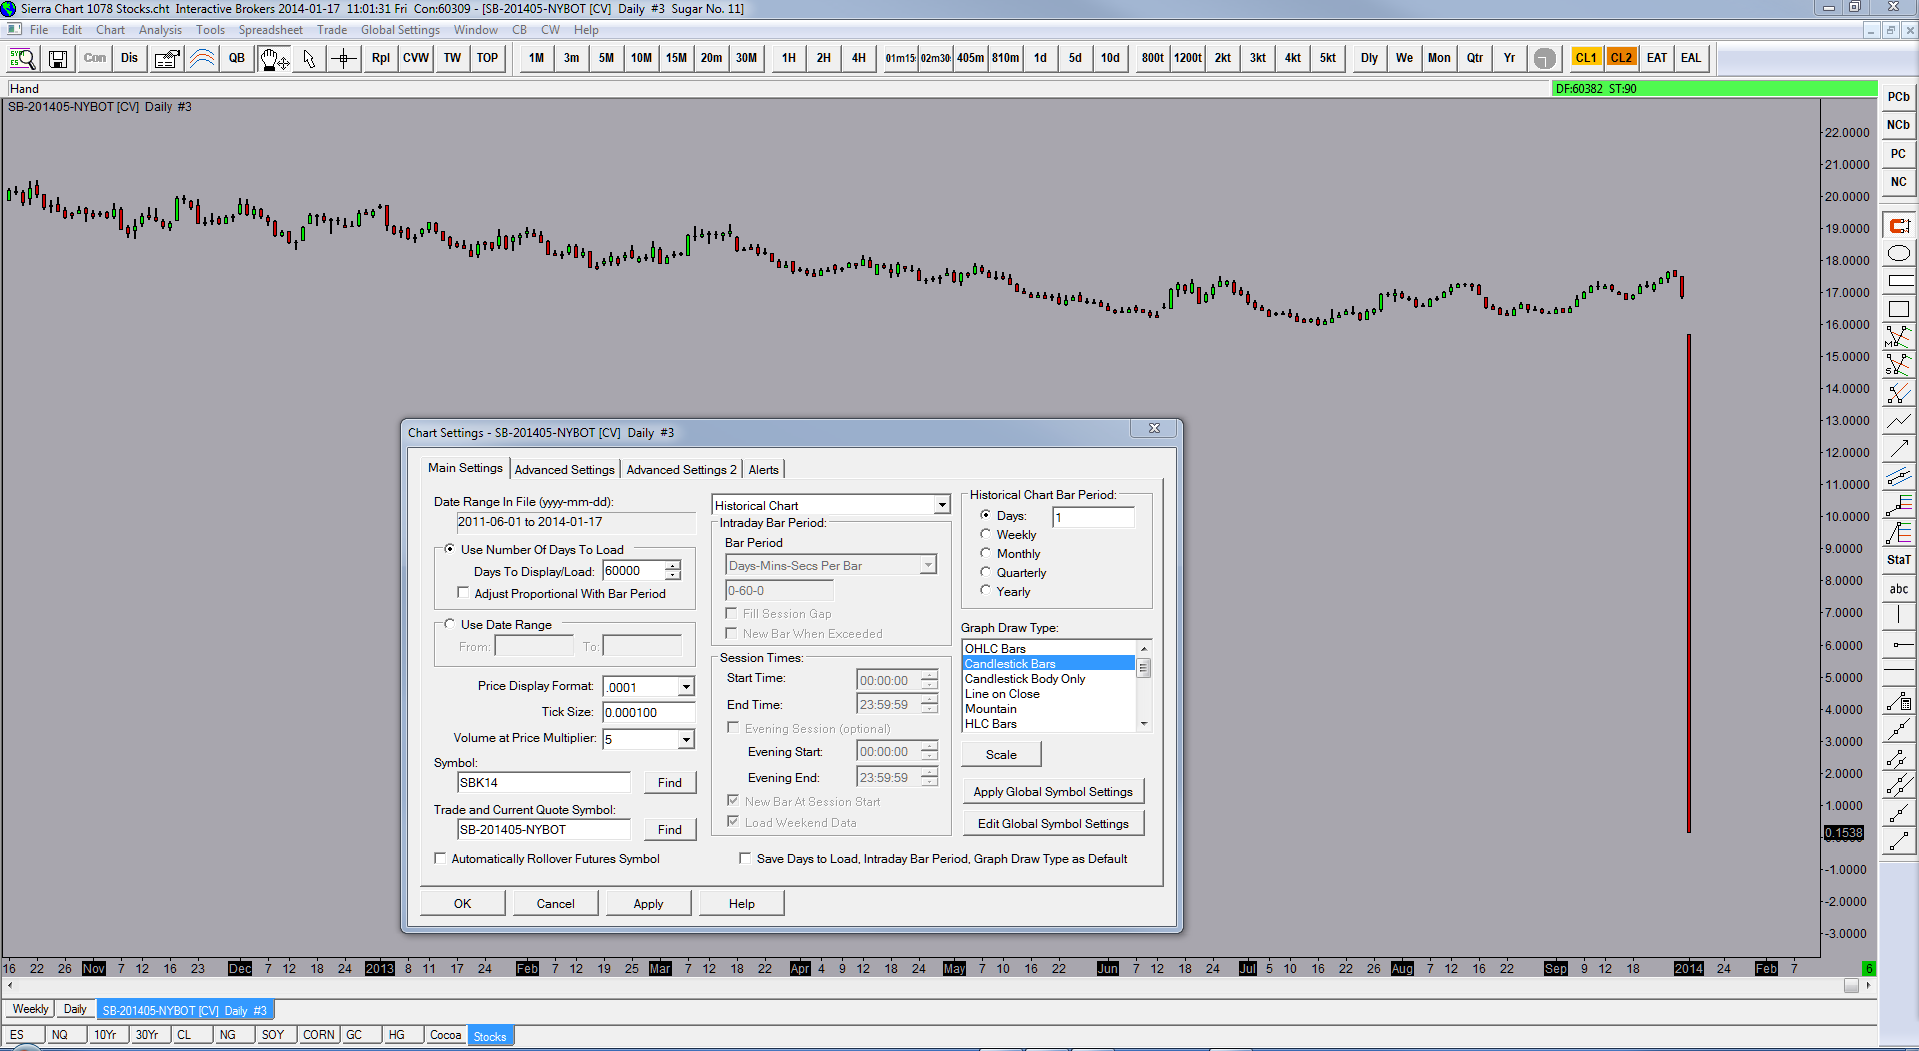Switch to the Advanced Settings tab
Image resolution: width=1919 pixels, height=1051 pixels.
tap(564, 469)
